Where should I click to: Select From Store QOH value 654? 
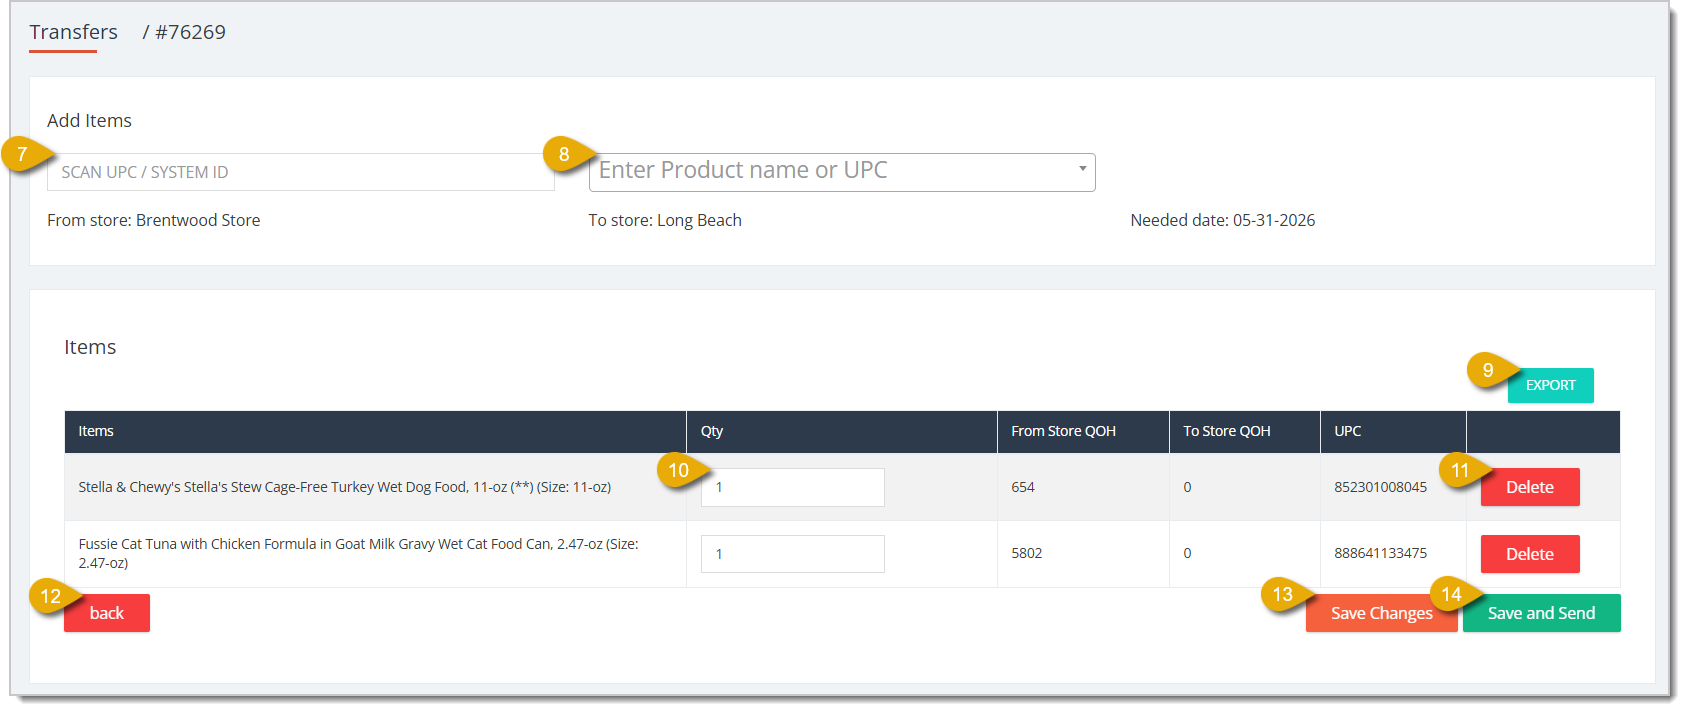click(1023, 487)
